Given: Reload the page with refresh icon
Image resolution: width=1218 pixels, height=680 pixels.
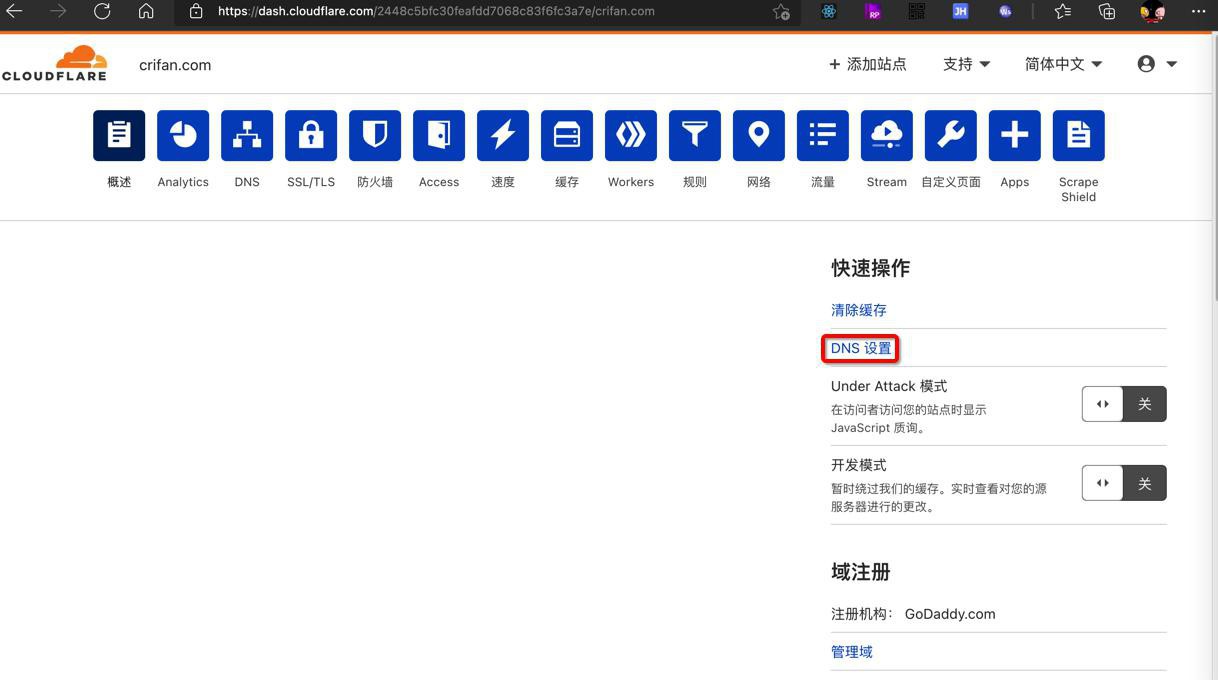Looking at the screenshot, I should (102, 11).
